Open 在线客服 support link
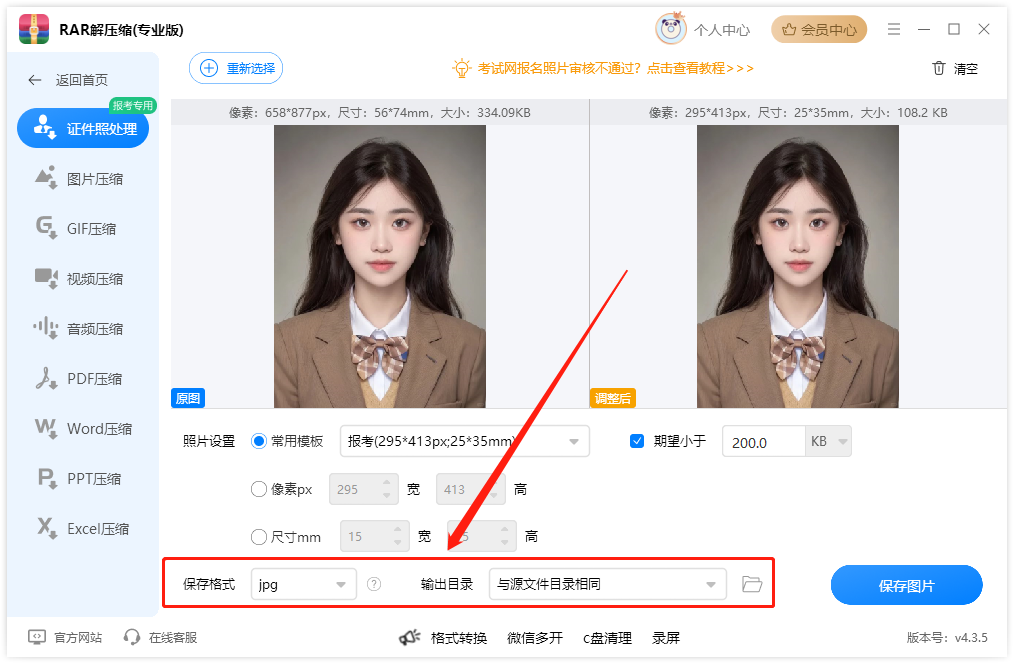The width and height of the screenshot is (1014, 664). (x=160, y=637)
